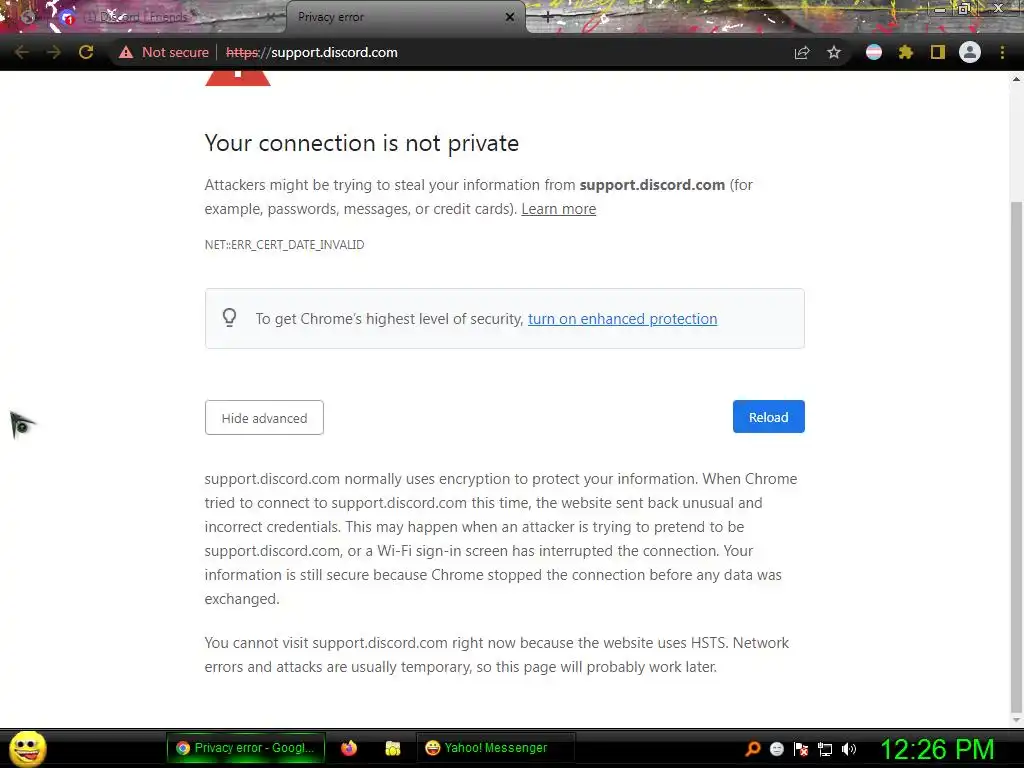The image size is (1024, 768).
Task: Reload the page with the toolbar refresh icon
Action: (86, 52)
